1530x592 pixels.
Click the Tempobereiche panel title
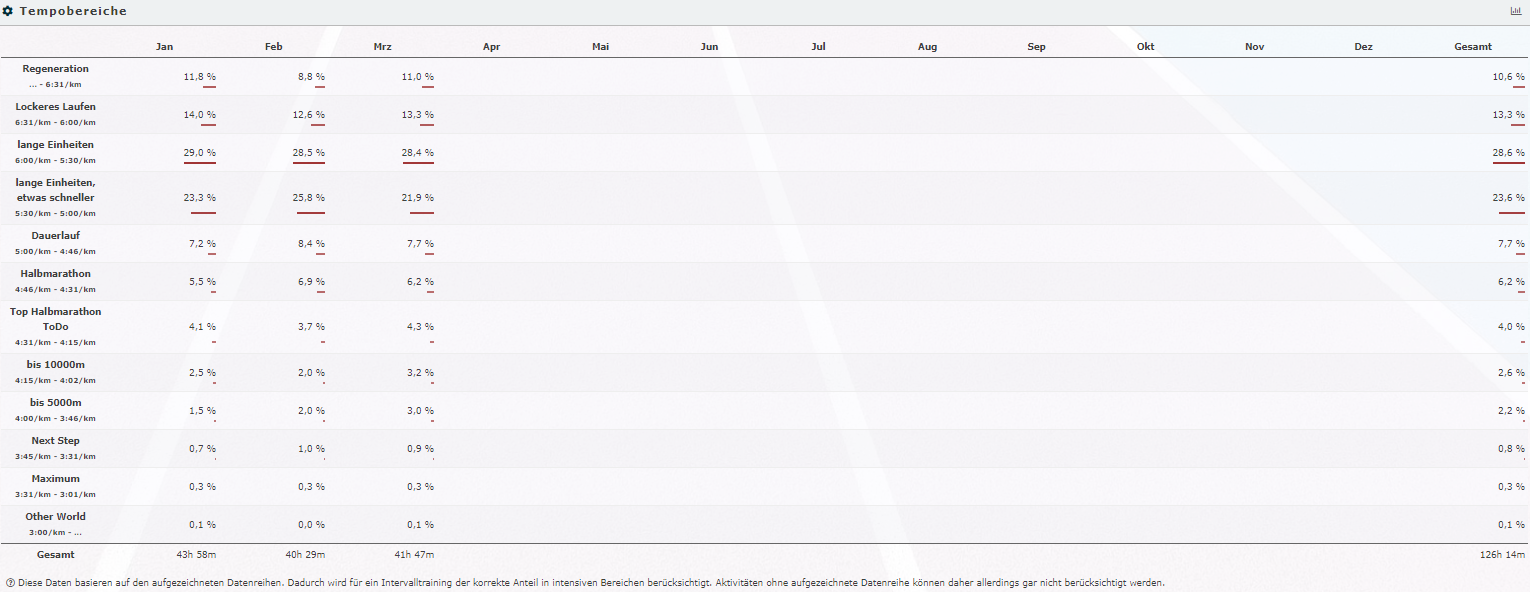pos(73,11)
